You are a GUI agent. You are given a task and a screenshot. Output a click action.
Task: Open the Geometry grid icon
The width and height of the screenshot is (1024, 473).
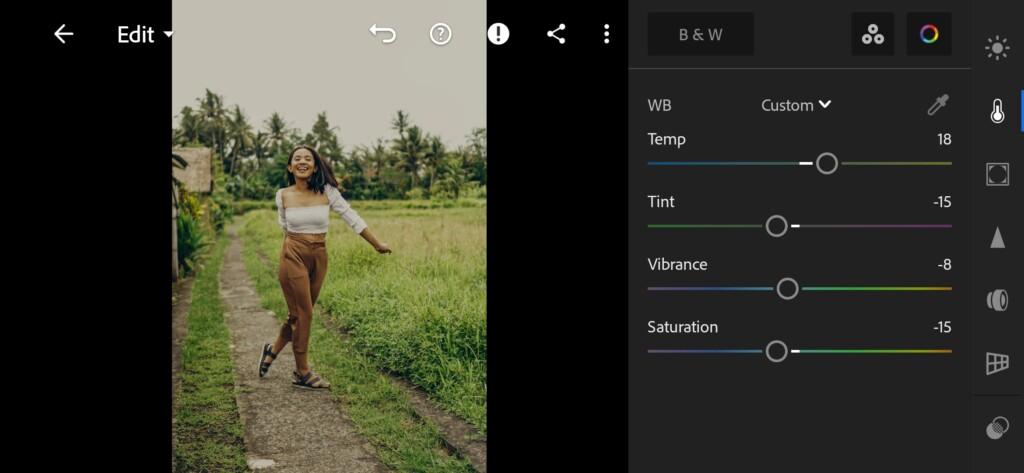click(997, 363)
